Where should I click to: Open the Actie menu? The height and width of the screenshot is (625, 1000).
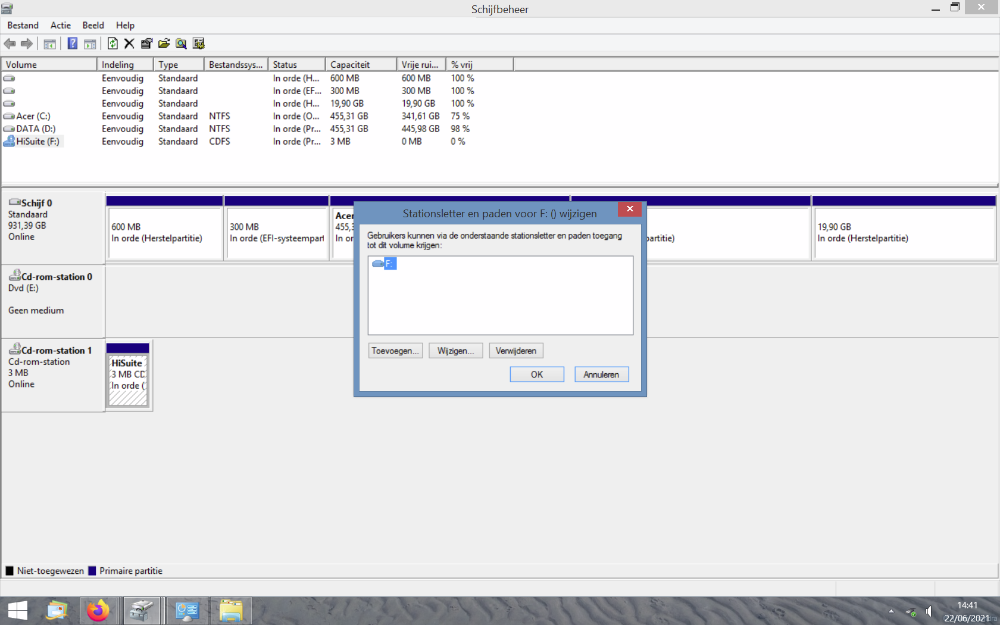pos(61,25)
